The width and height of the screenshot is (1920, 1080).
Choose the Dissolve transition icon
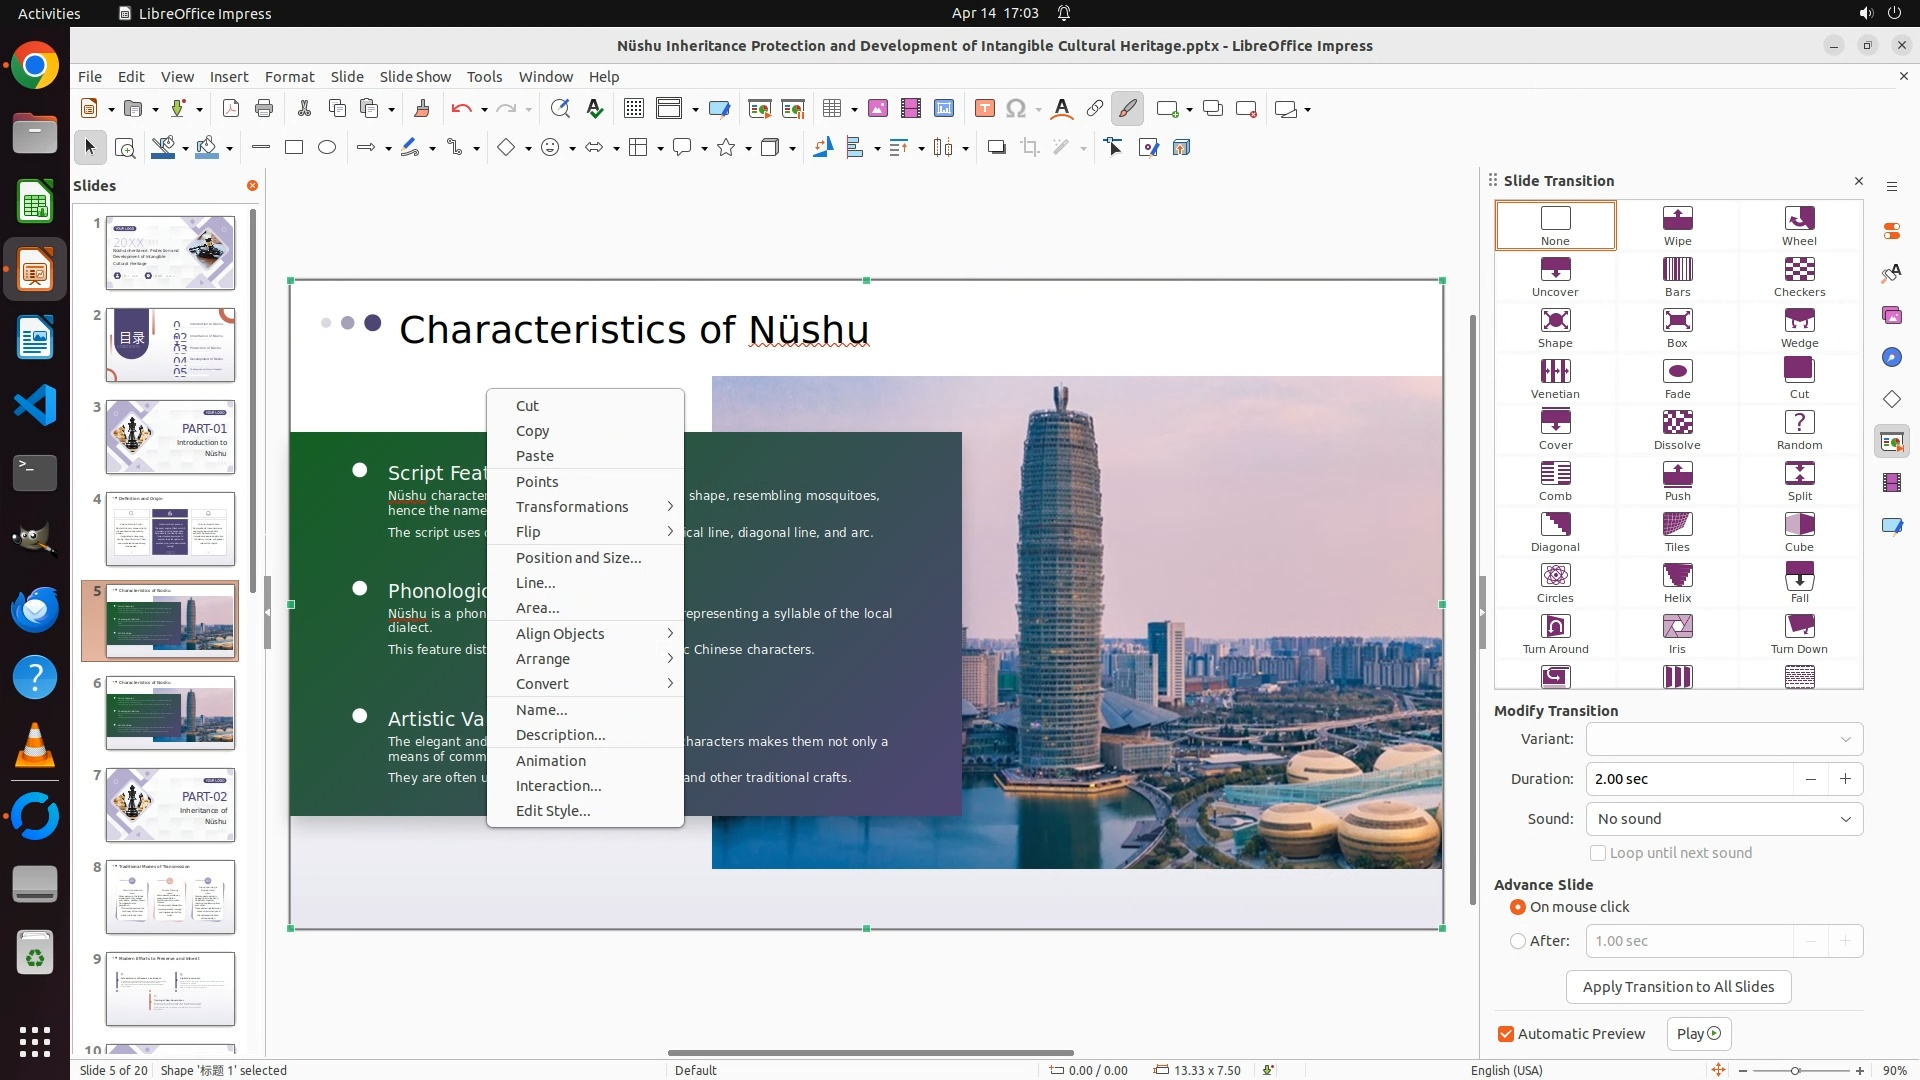tap(1677, 429)
